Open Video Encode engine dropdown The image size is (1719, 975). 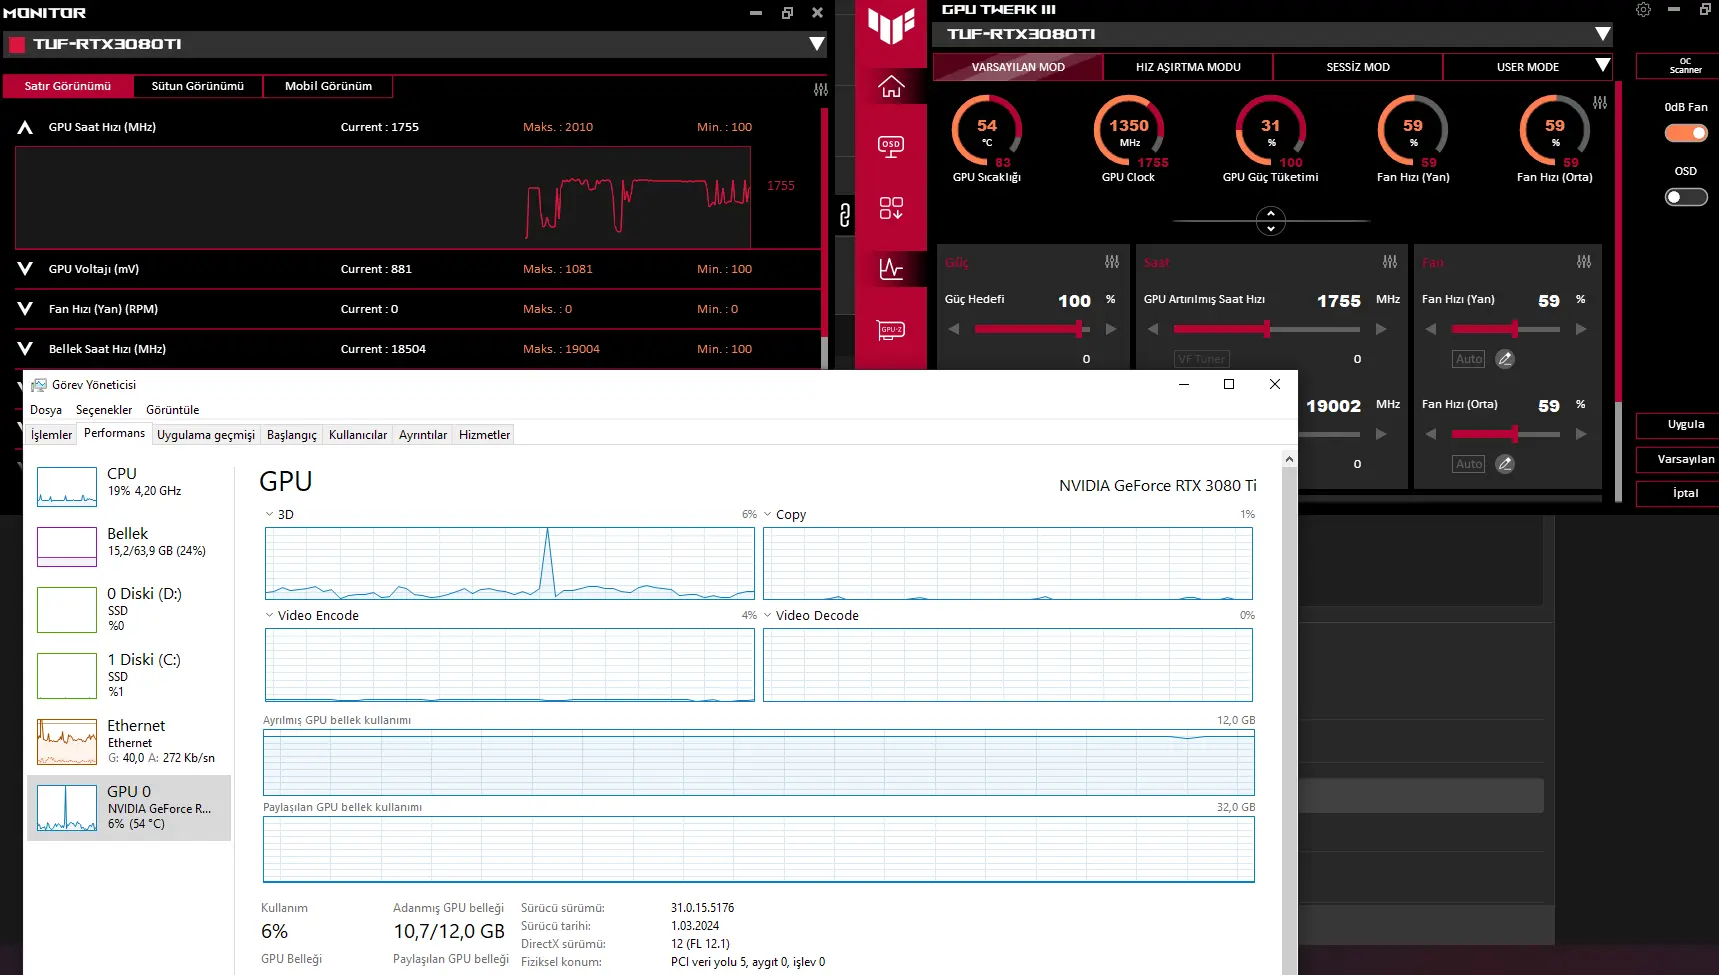(x=269, y=616)
